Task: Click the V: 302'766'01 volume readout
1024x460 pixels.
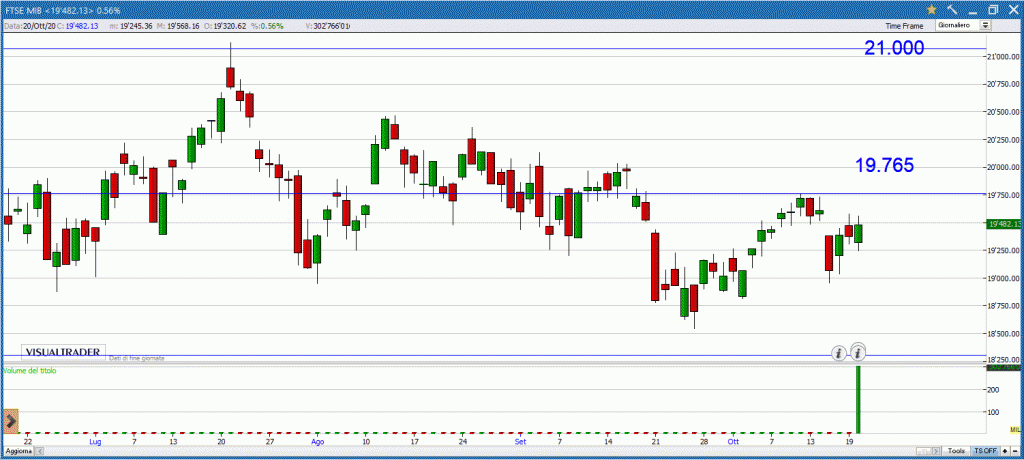Action: (x=328, y=26)
